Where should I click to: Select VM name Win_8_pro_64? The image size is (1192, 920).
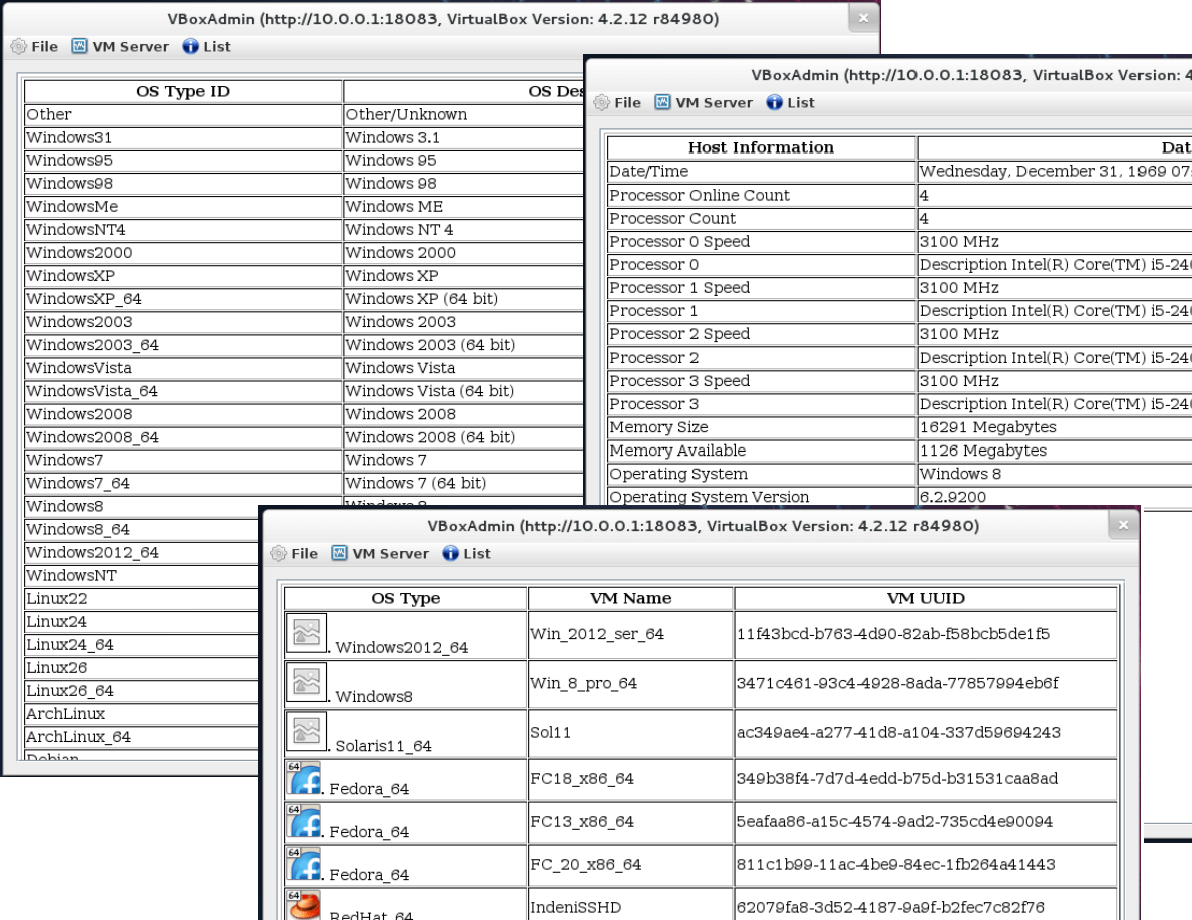tap(583, 684)
